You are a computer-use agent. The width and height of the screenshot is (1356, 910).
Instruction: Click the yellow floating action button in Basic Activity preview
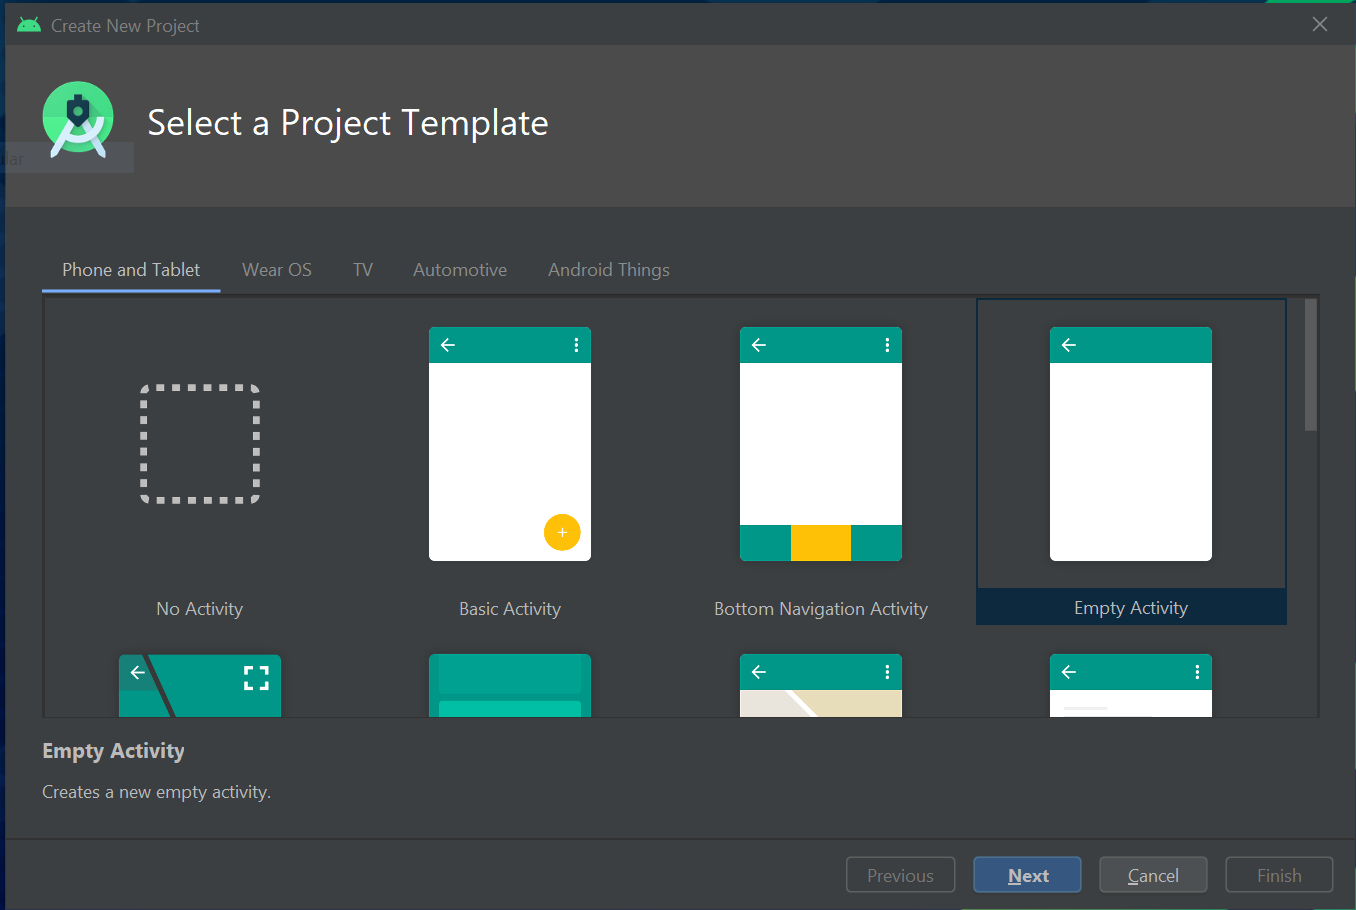pyautogui.click(x=562, y=532)
